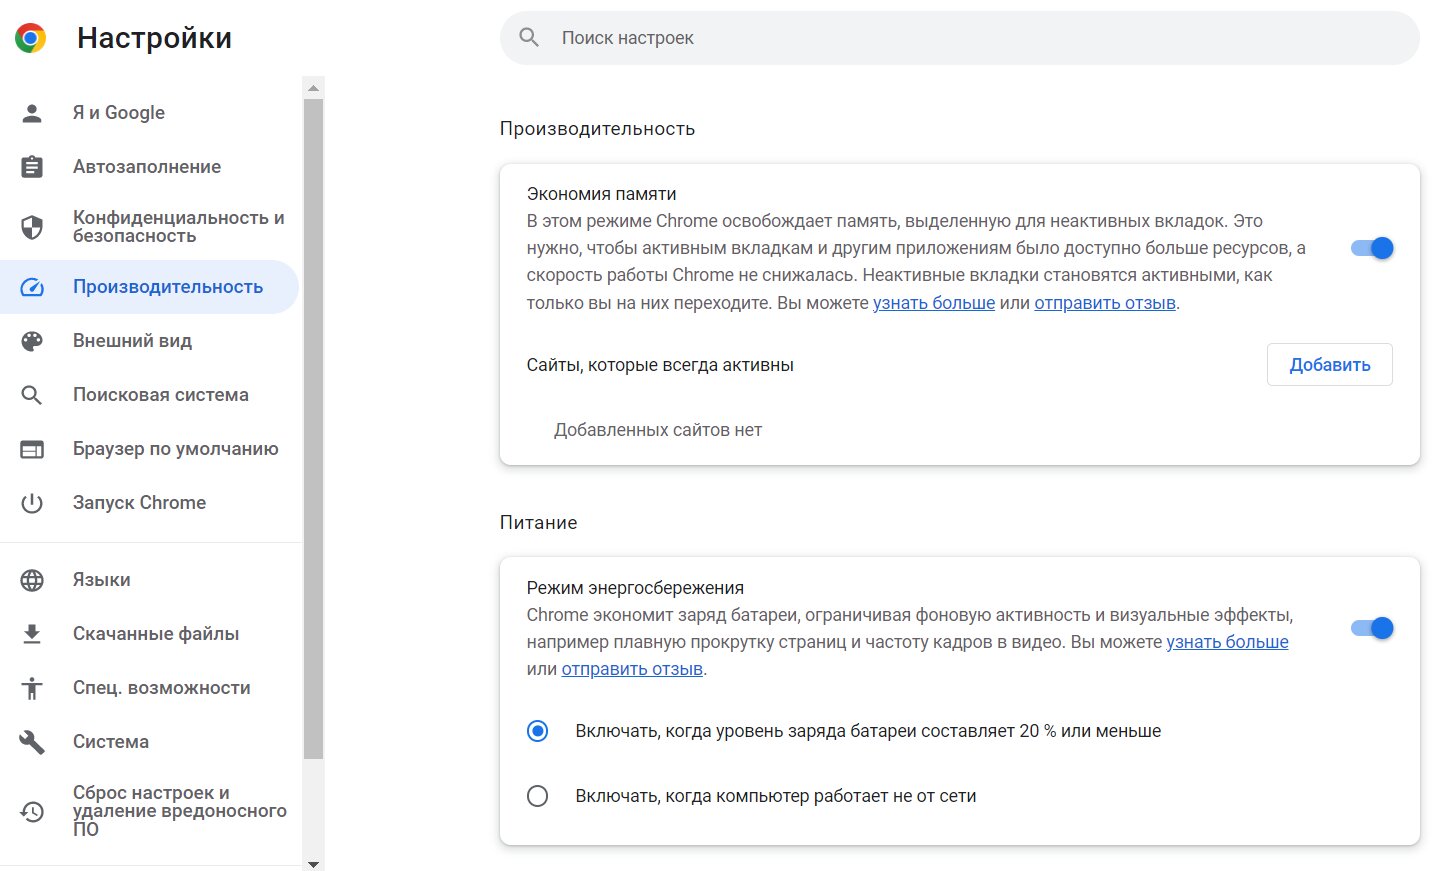The width and height of the screenshot is (1456, 871).
Task: Click the text Добавленных сайтов нет
Action: (x=658, y=430)
